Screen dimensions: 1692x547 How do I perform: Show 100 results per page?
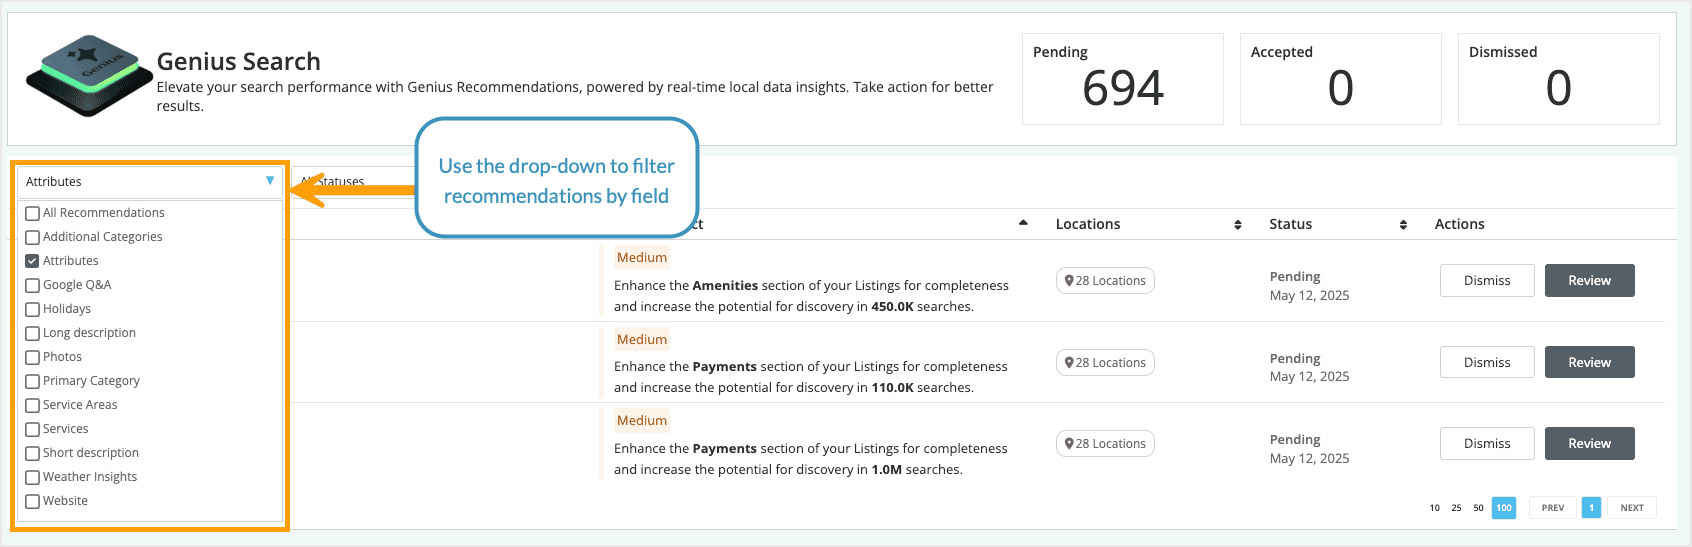tap(1503, 508)
